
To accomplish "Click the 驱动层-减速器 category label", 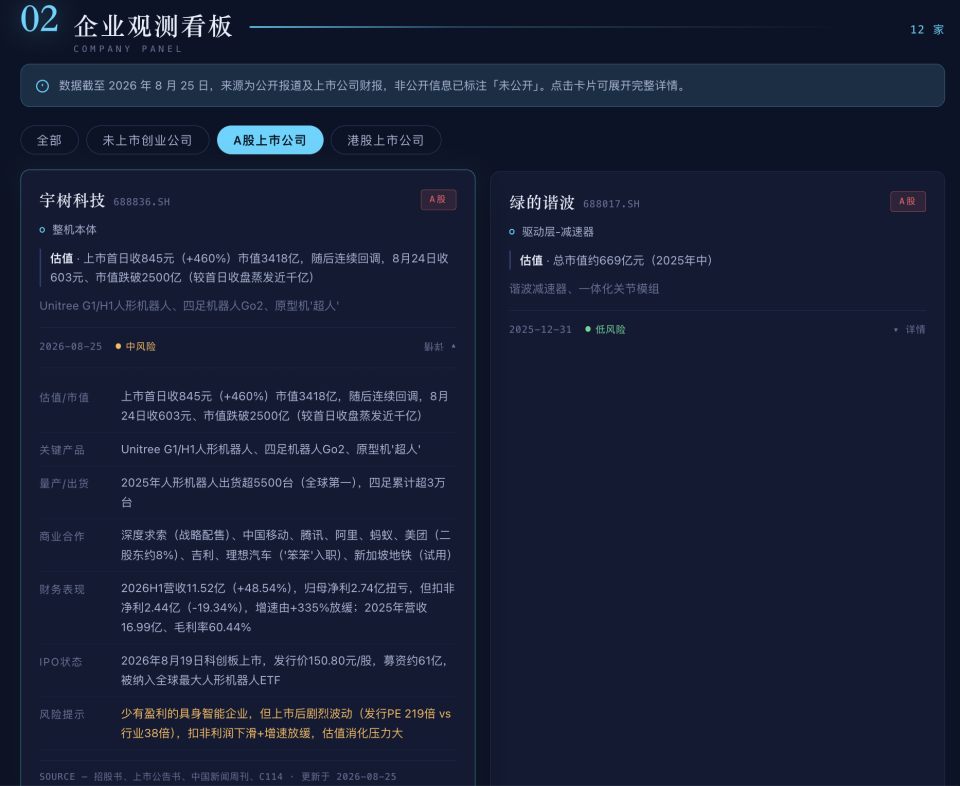I will [x=558, y=232].
